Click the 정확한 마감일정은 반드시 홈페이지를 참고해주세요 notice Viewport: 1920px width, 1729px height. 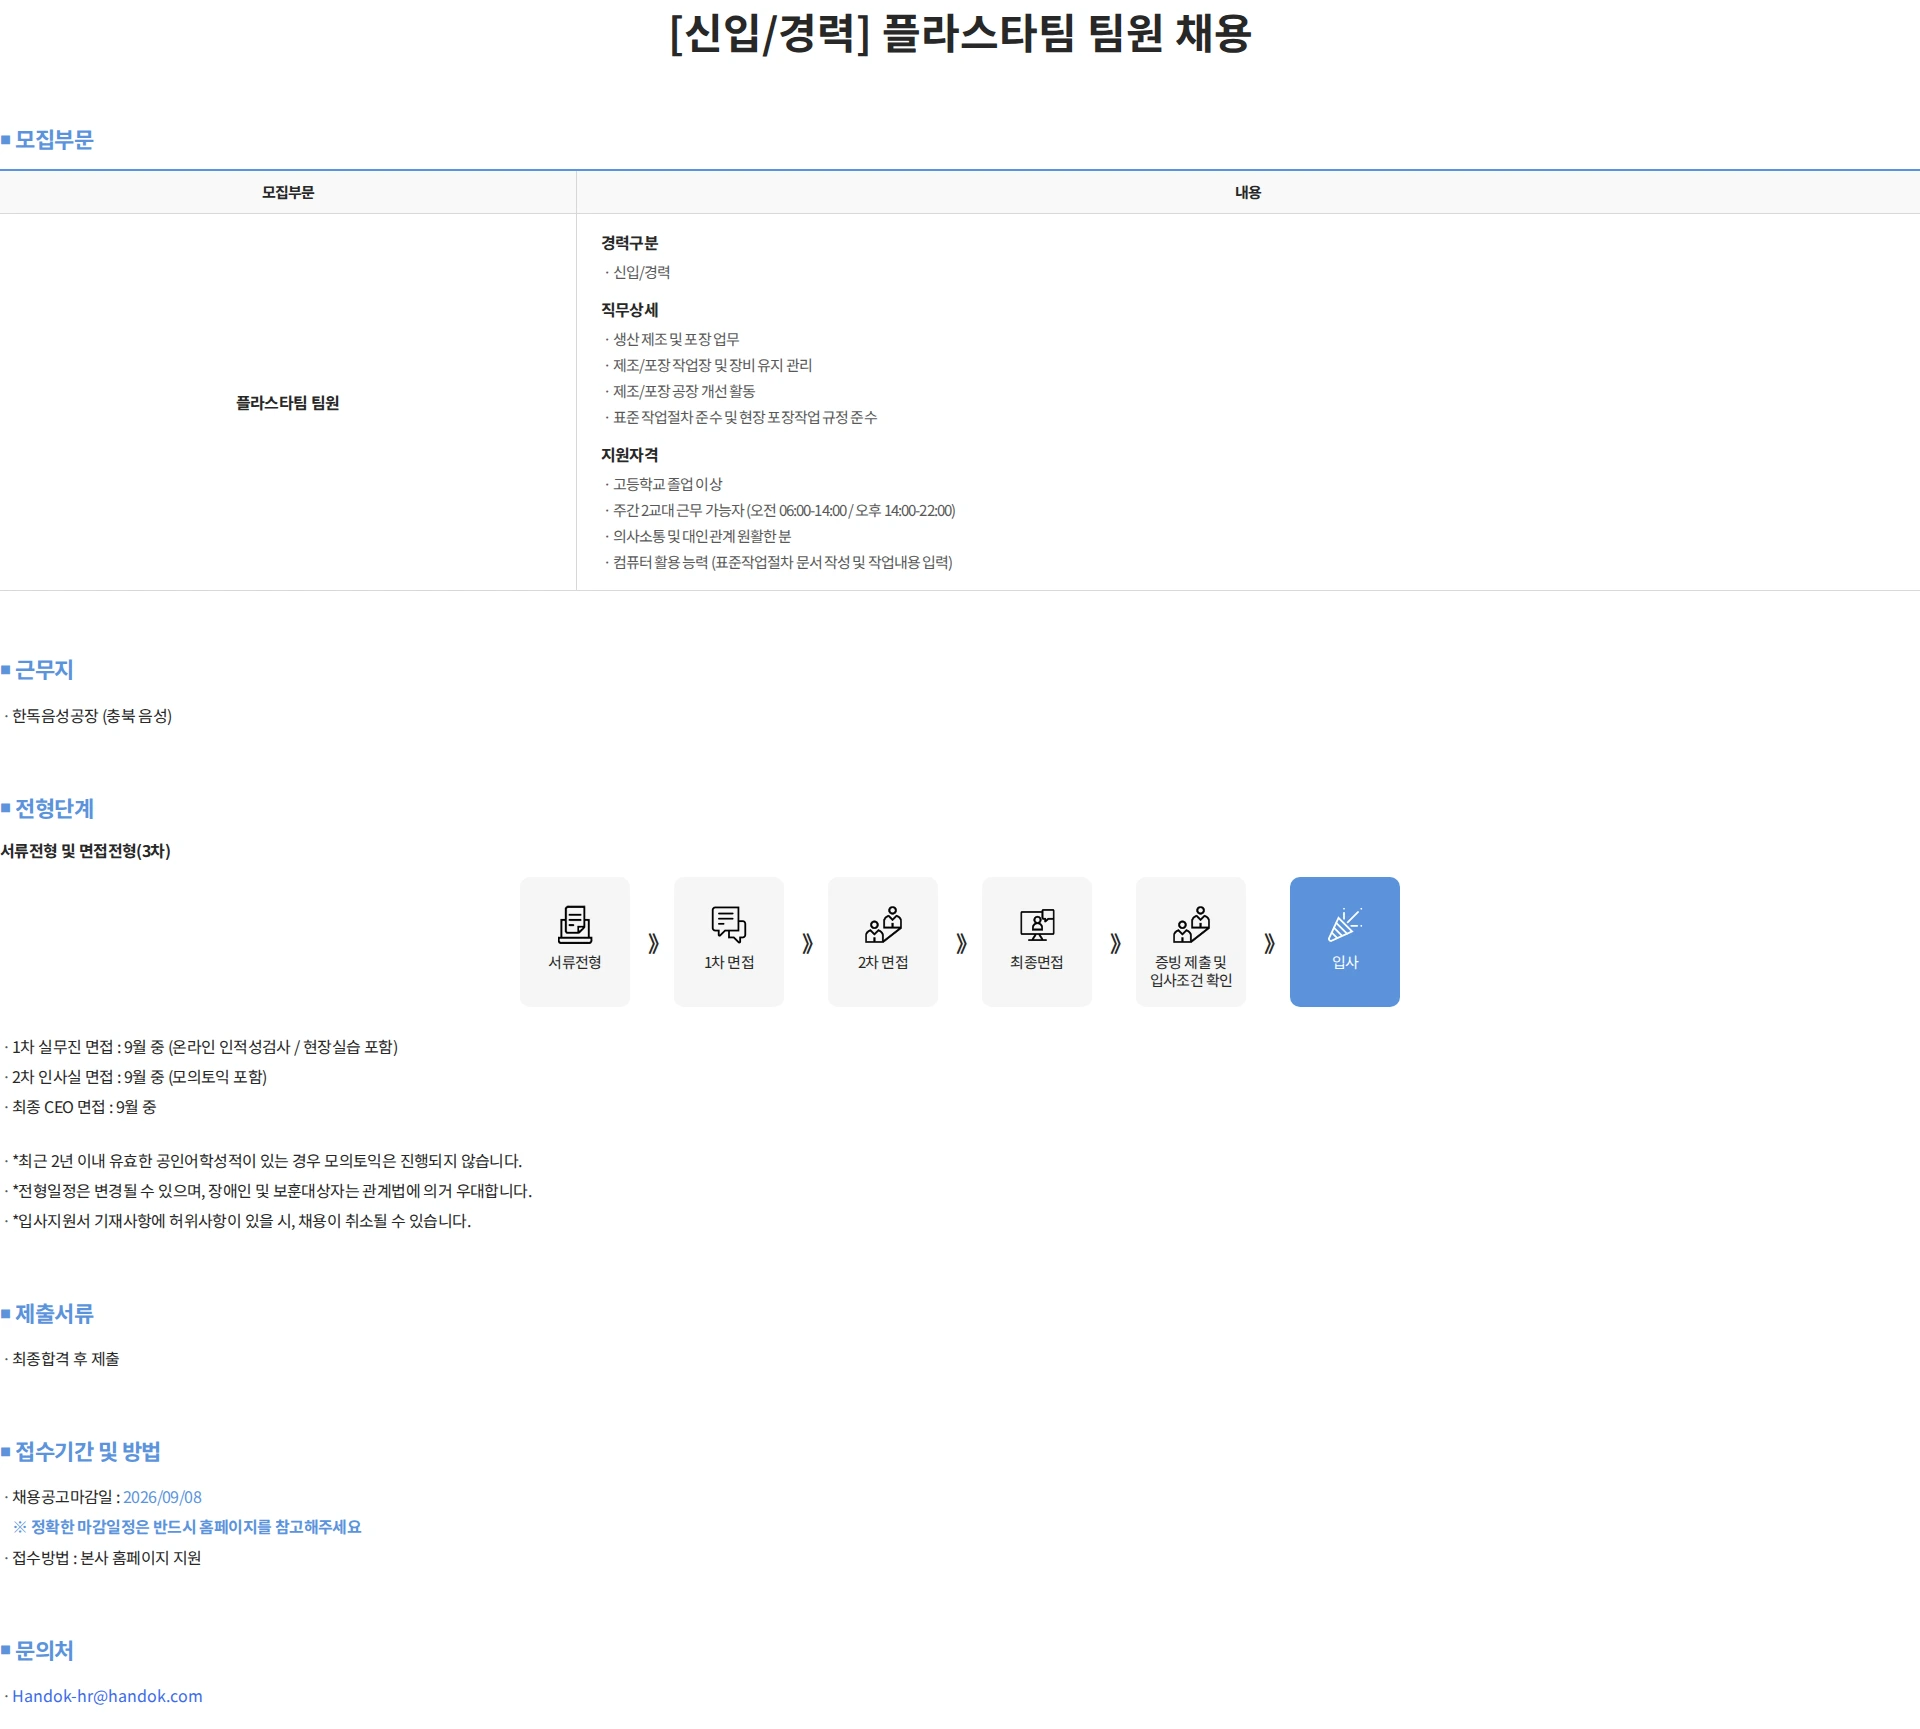coord(187,1527)
